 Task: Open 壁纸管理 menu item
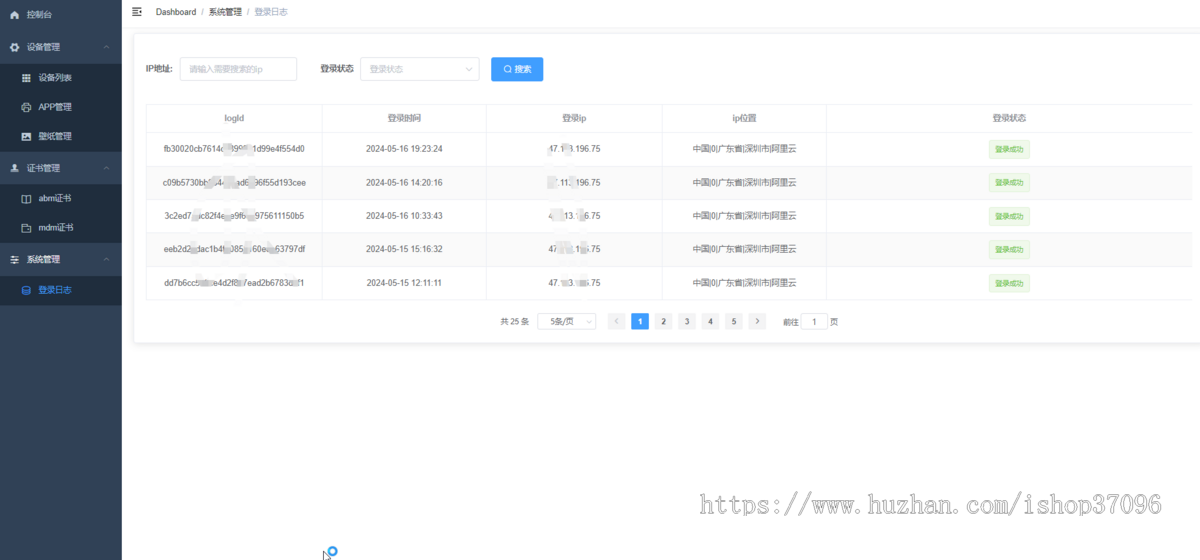pyautogui.click(x=61, y=136)
